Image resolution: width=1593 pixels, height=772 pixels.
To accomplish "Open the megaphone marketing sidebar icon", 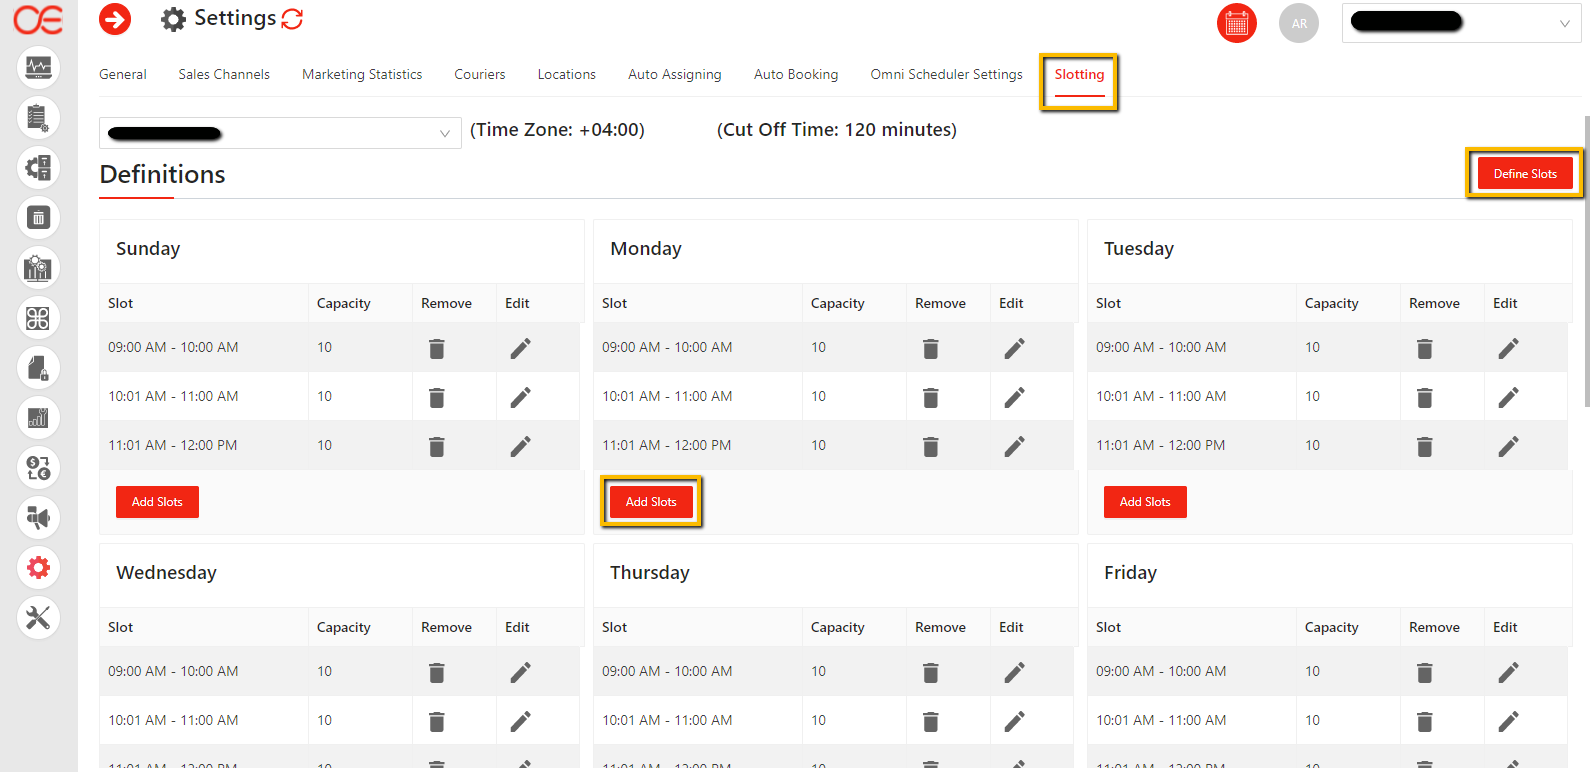I will click(x=38, y=518).
